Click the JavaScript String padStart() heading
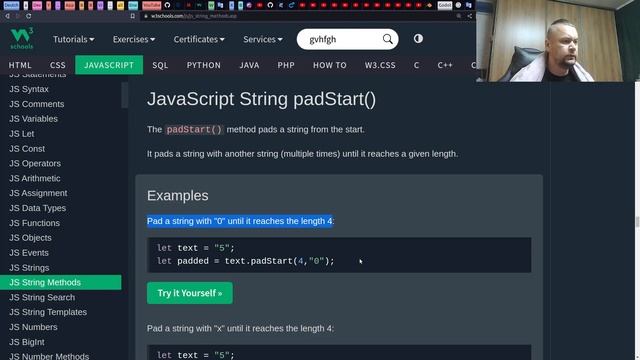640x360 pixels. 261,99
